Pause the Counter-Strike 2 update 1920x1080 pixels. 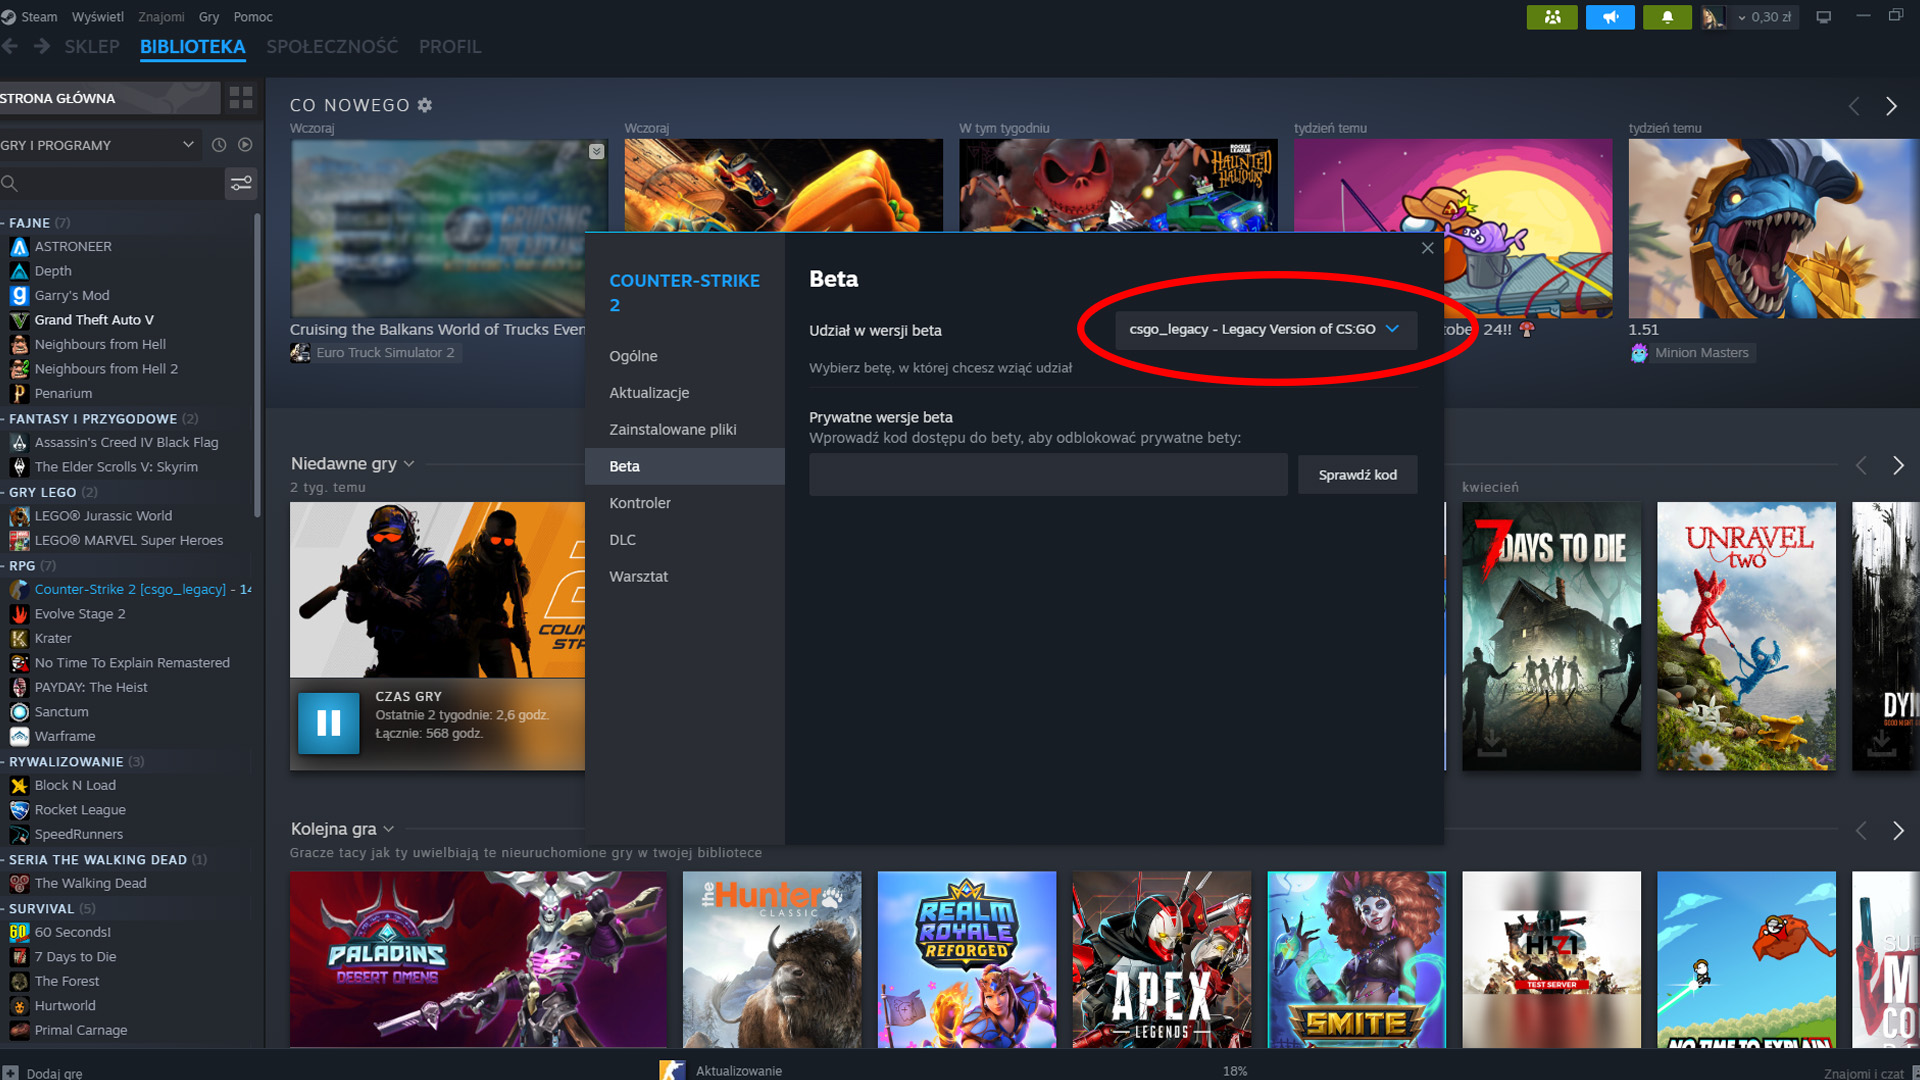click(x=328, y=723)
